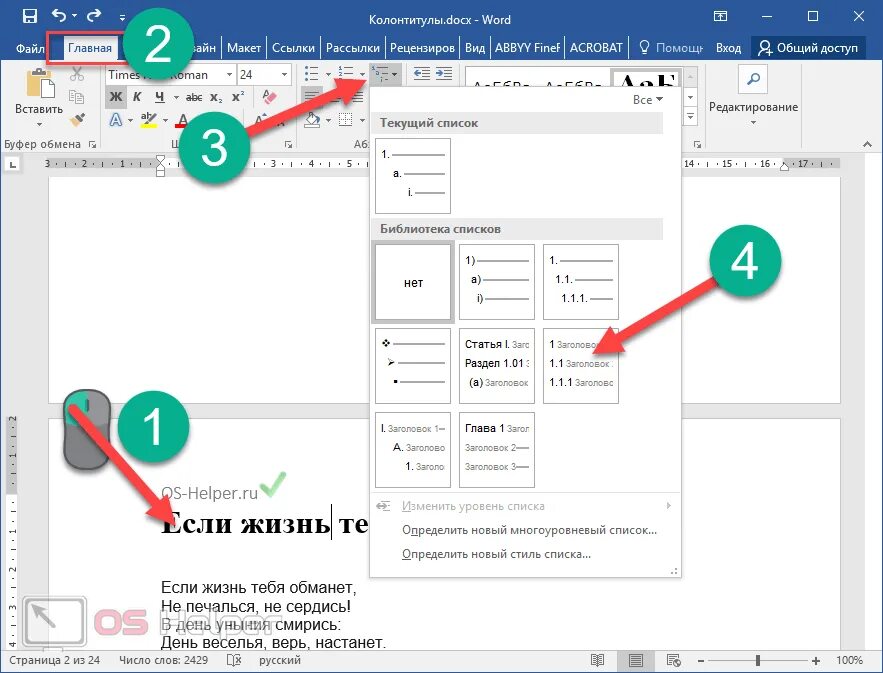Open the shading color dropdown arrow

click(328, 120)
